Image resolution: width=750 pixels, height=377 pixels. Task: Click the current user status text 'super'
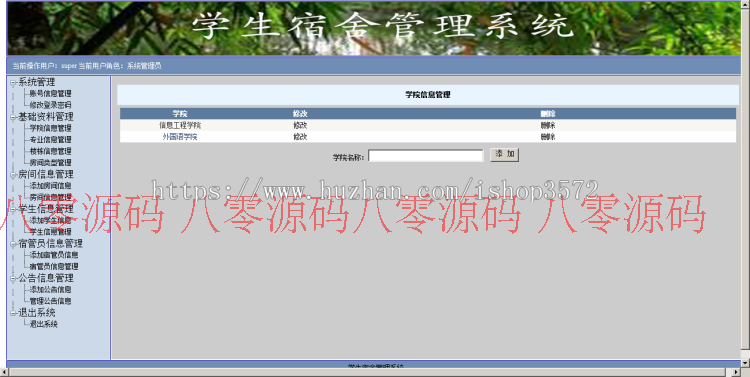69,66
